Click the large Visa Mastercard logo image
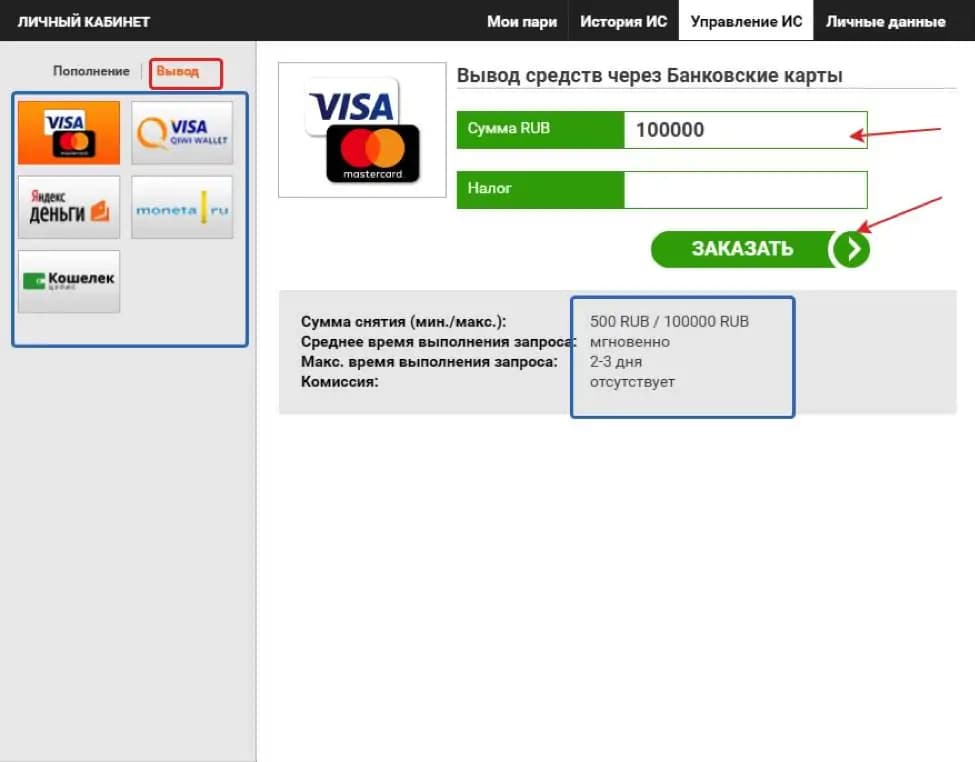975x762 pixels. point(363,129)
